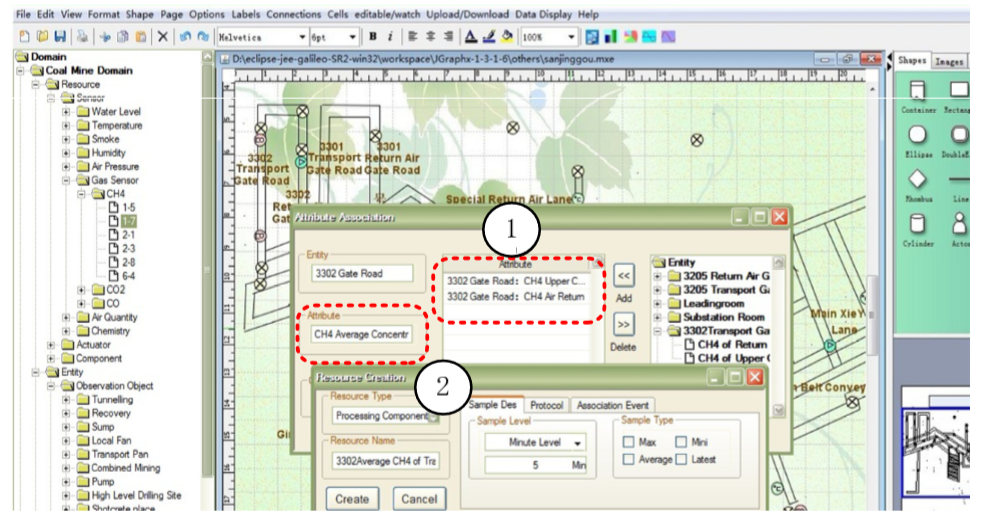Select the Rhombus shape from palette
Screen dimensions: 987x514
coord(917,180)
